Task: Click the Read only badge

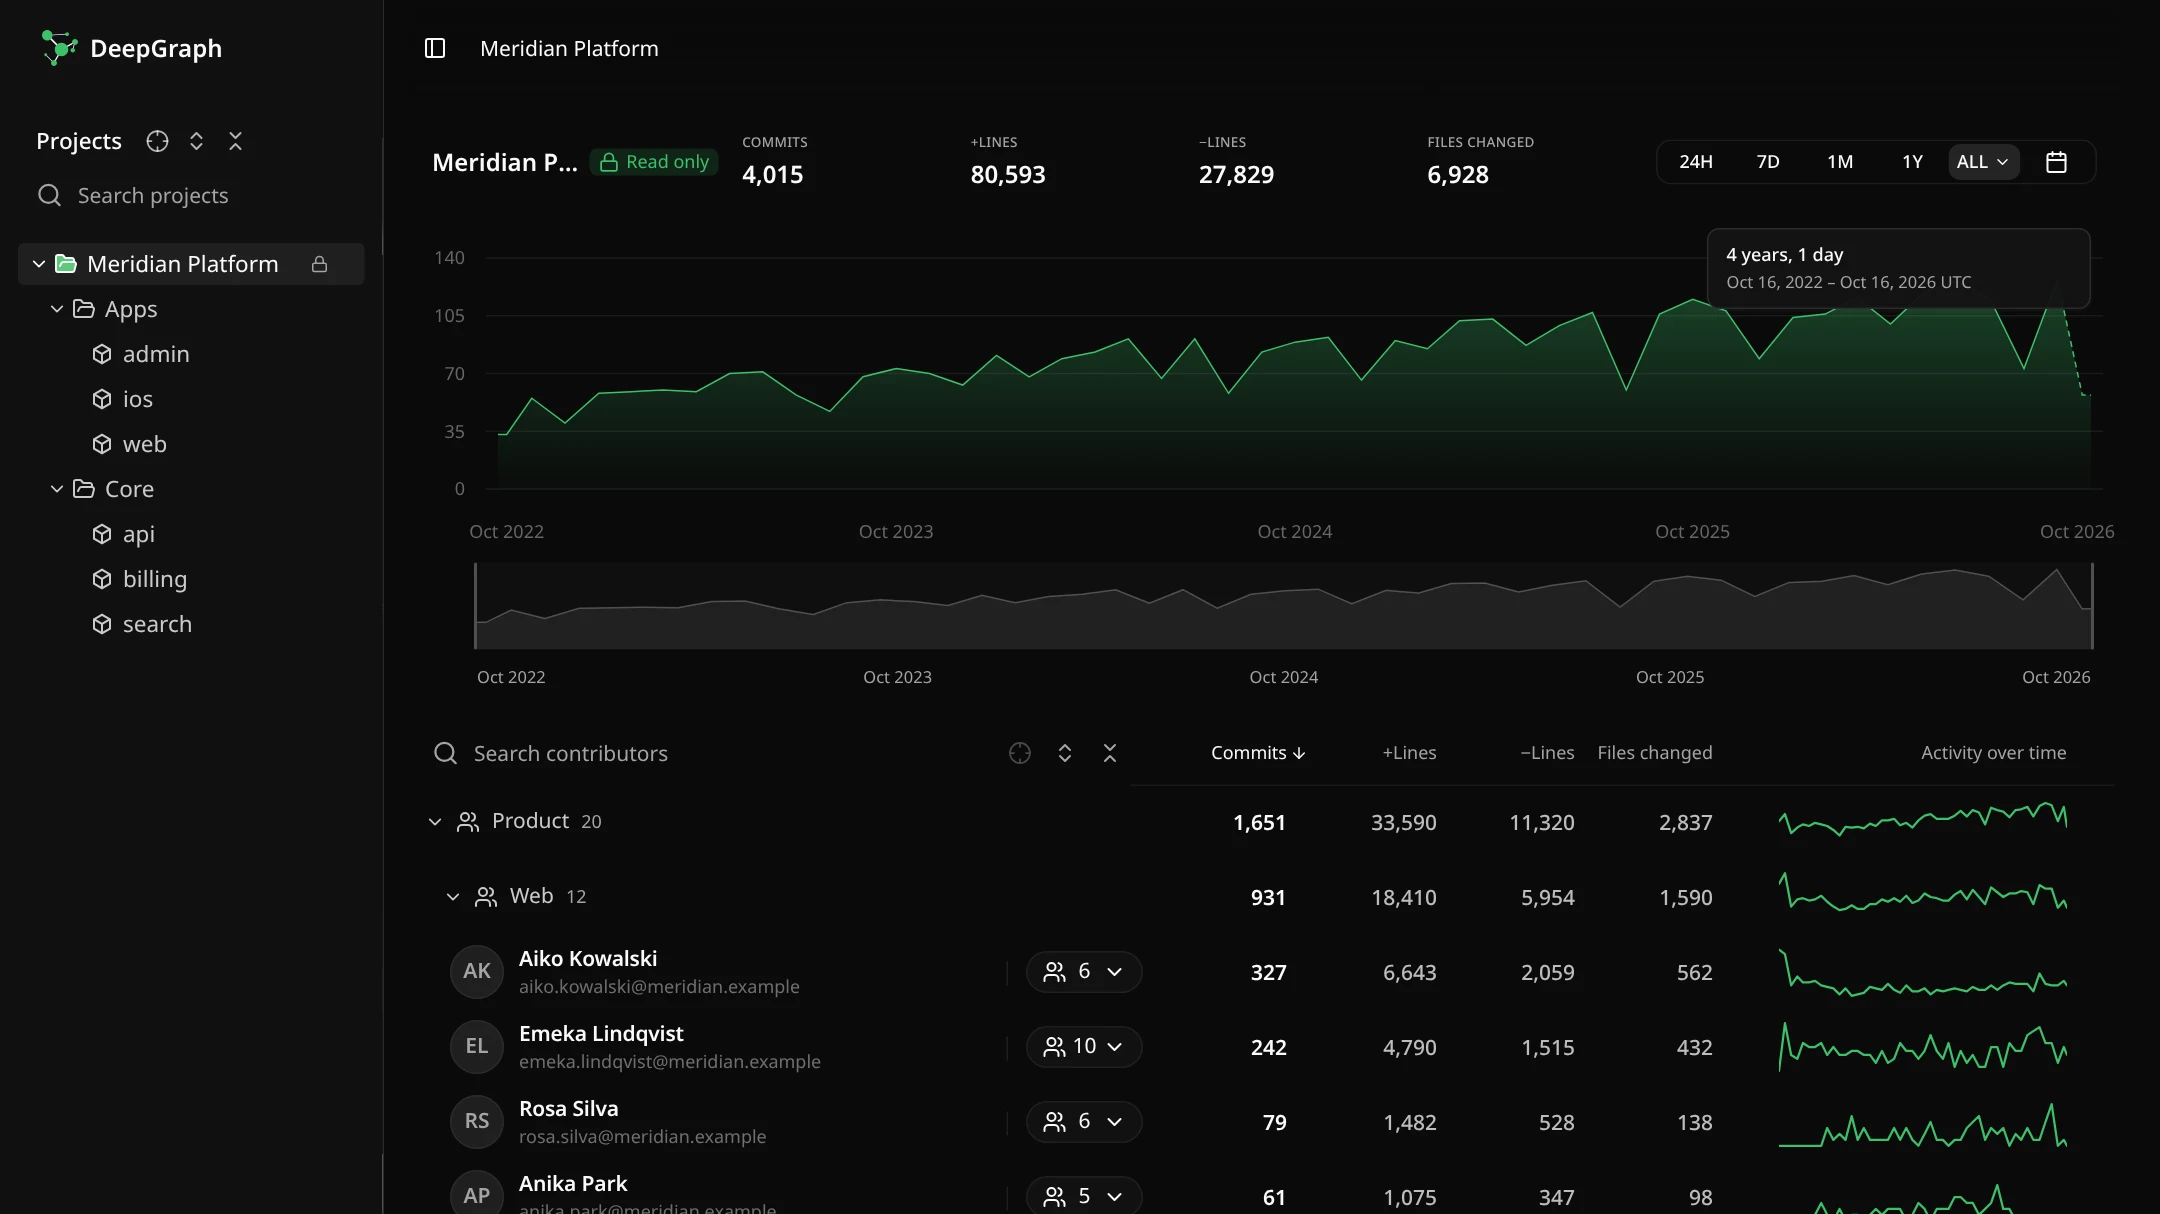Action: 654,162
